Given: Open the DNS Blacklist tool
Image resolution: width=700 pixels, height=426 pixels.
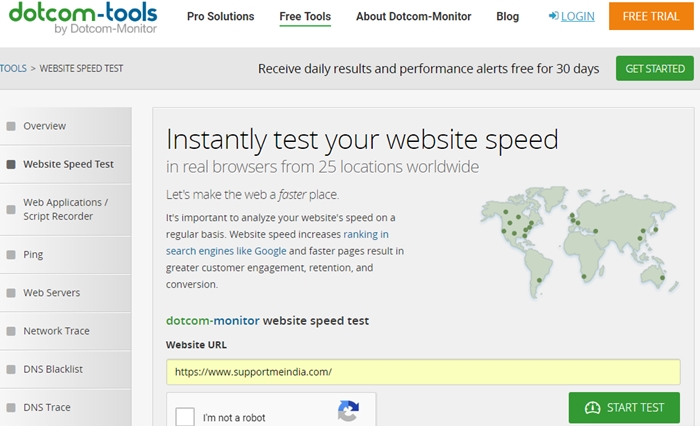Looking at the screenshot, I should point(66,369).
